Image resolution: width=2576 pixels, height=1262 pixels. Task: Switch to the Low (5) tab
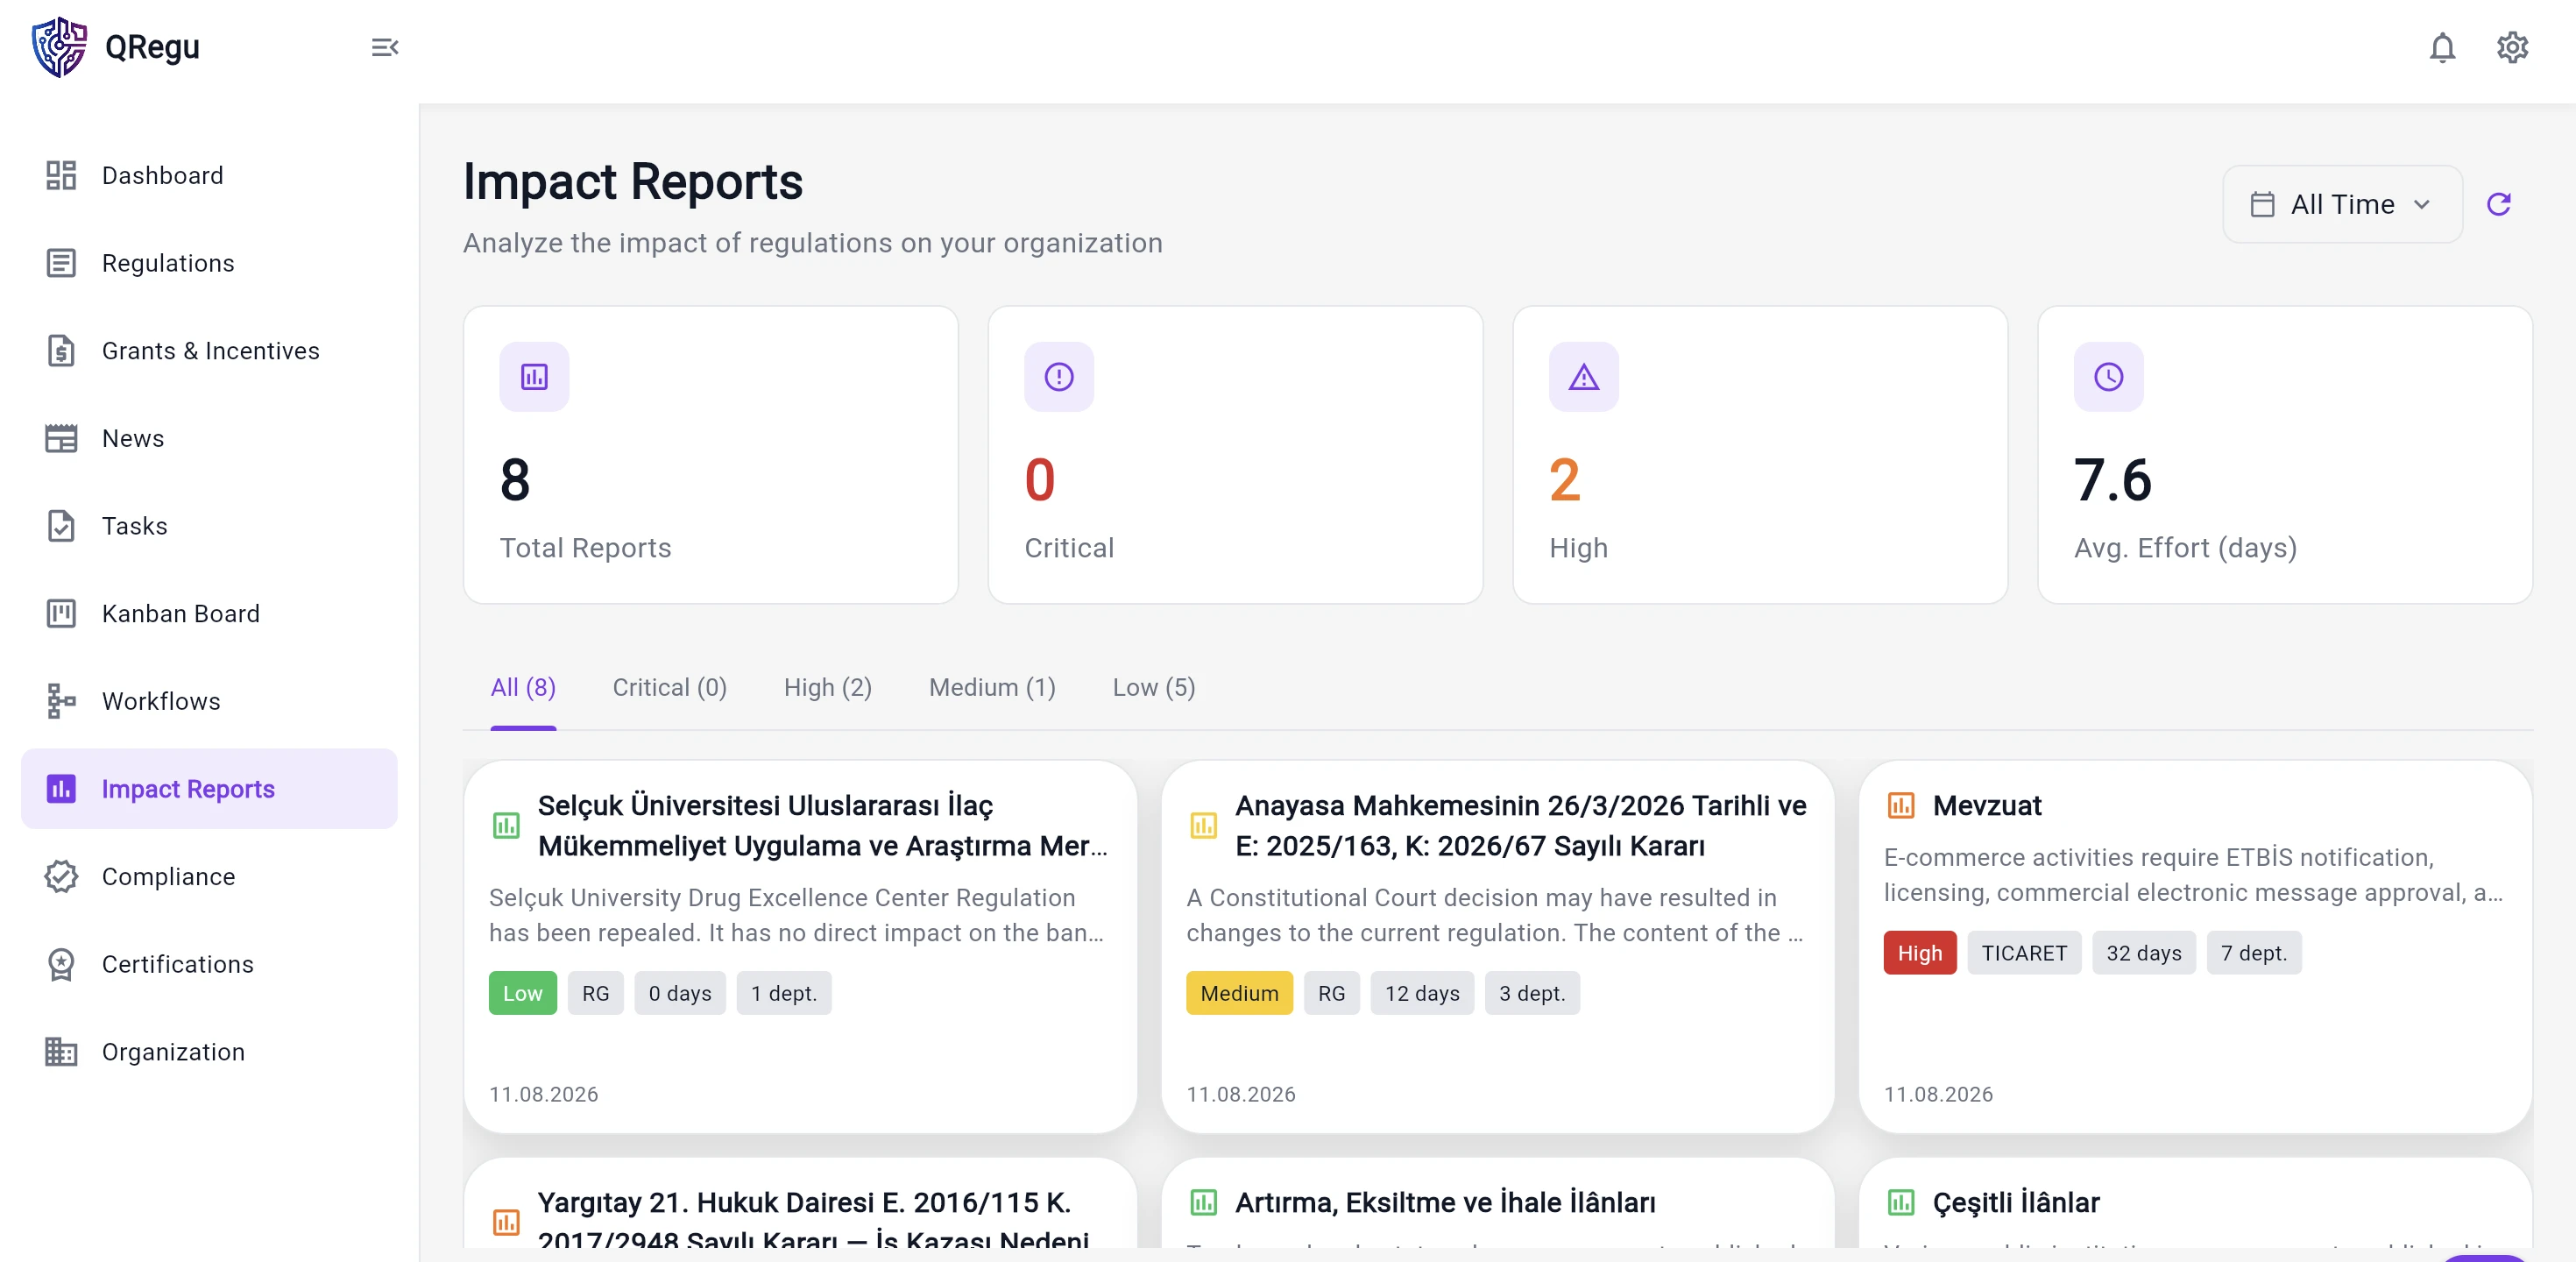tap(1154, 687)
